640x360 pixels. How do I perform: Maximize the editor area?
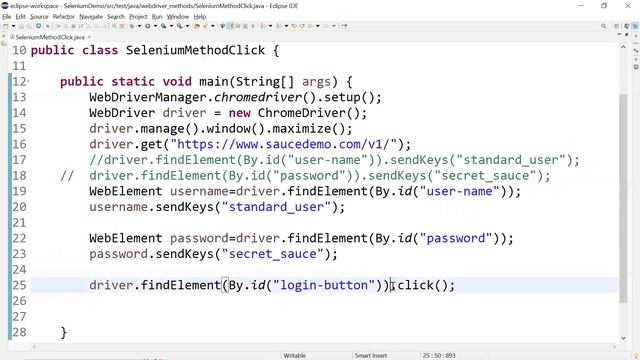point(627,34)
